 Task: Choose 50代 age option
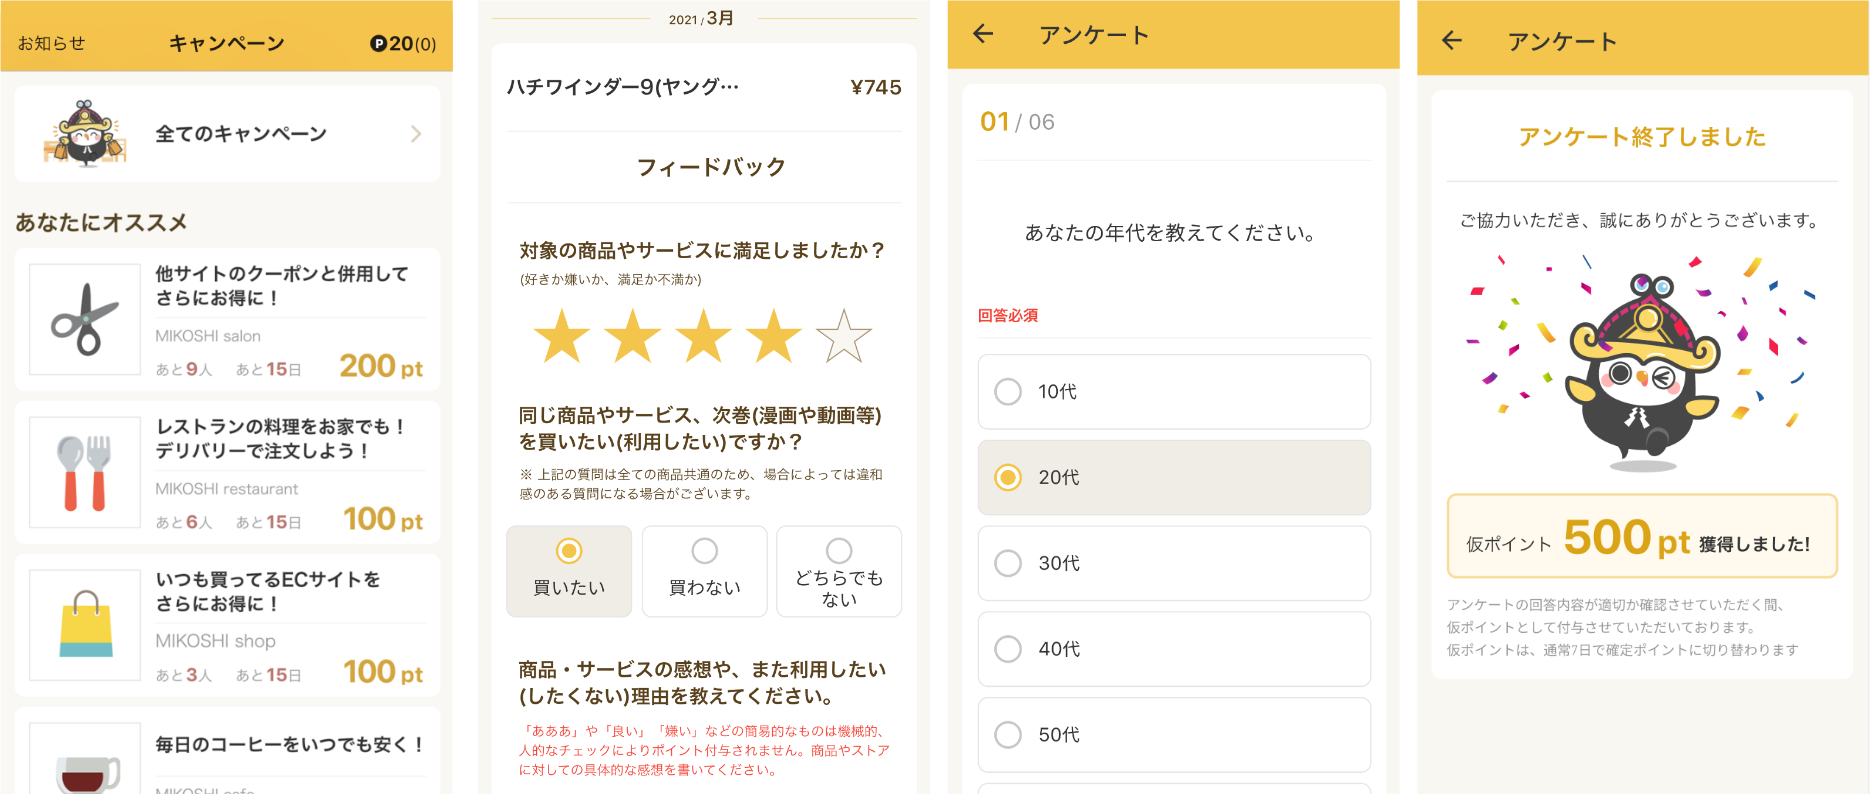(1174, 735)
